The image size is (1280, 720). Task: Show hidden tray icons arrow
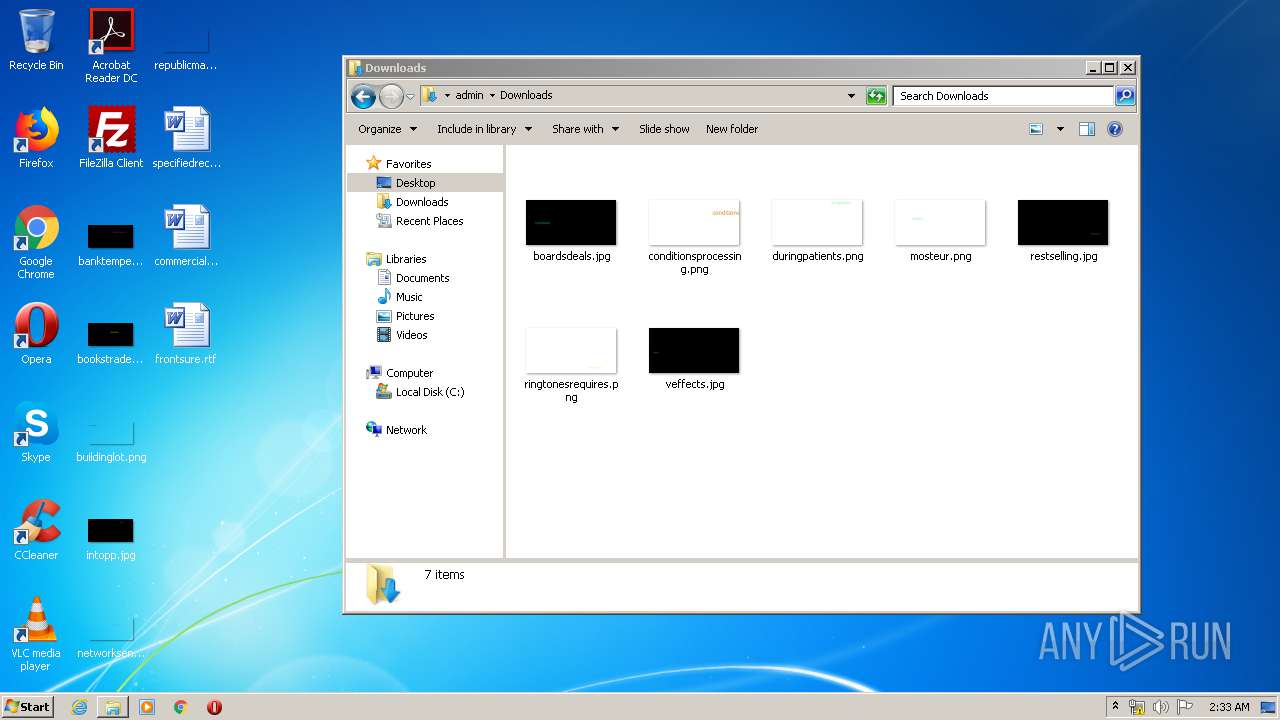tap(1115, 707)
